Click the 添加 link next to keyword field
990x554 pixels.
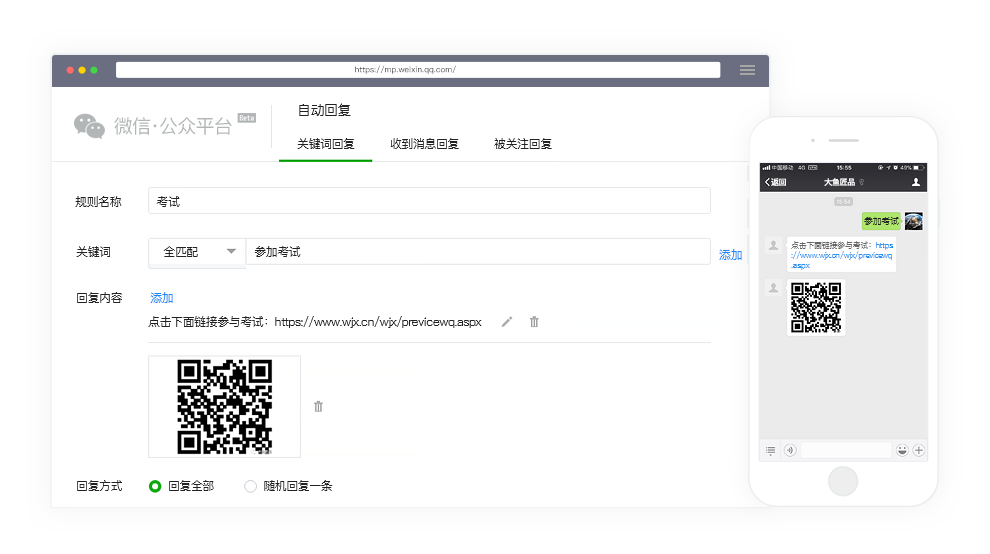pyautogui.click(x=730, y=255)
